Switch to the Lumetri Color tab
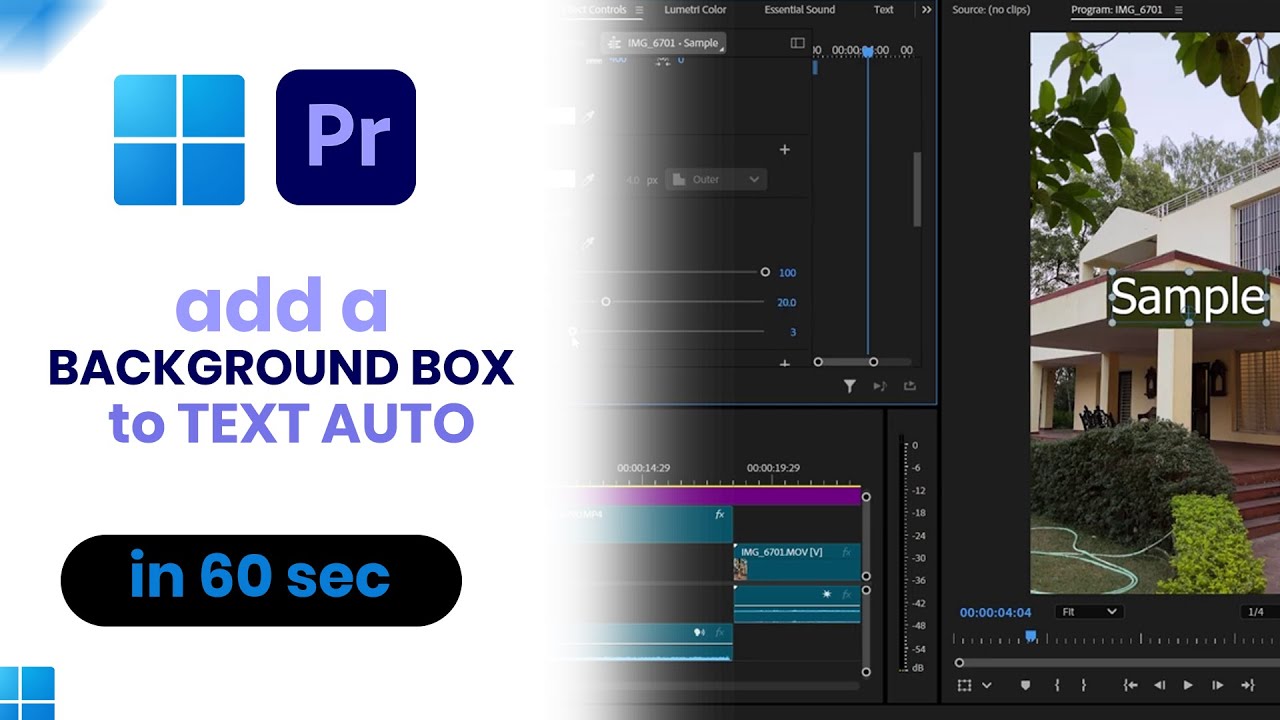Image resolution: width=1280 pixels, height=720 pixels. tap(695, 10)
